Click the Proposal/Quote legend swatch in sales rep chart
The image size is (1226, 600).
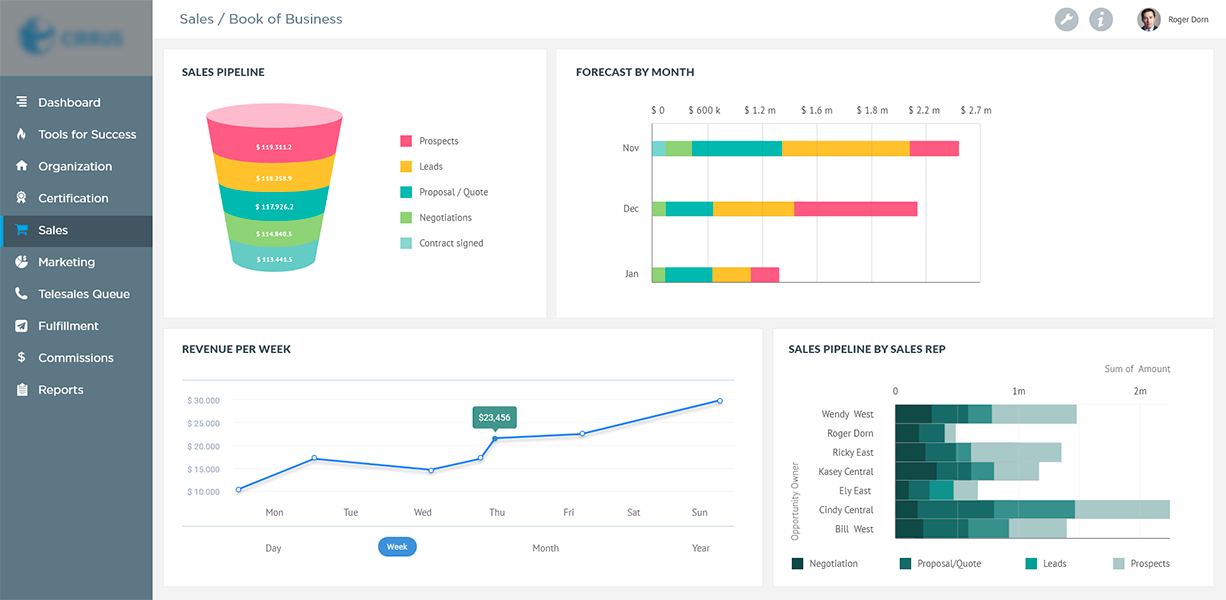click(905, 564)
